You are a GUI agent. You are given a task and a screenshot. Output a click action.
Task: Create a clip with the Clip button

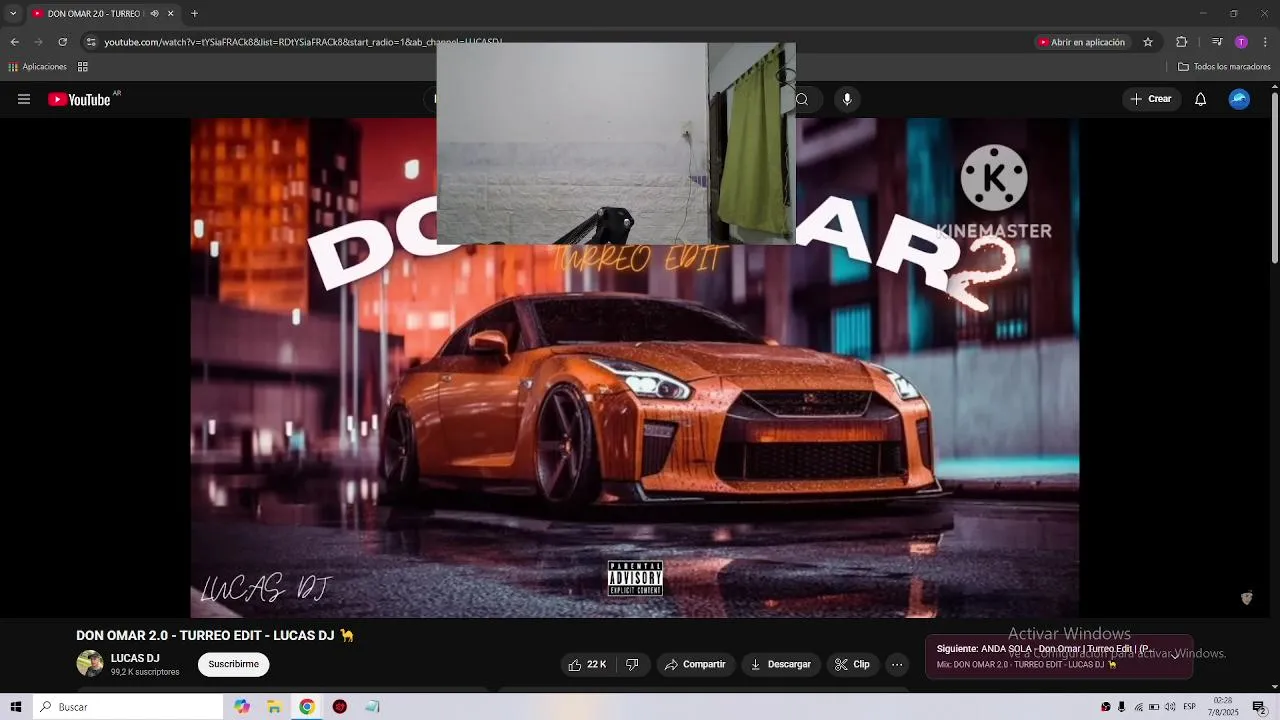[x=853, y=664]
